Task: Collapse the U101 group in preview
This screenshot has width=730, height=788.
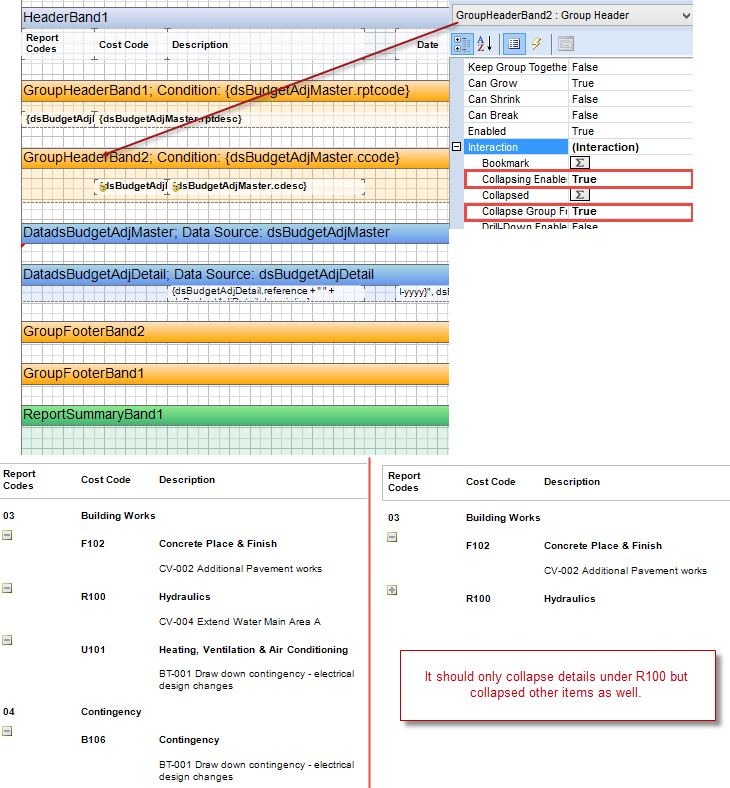Action: tap(7, 640)
